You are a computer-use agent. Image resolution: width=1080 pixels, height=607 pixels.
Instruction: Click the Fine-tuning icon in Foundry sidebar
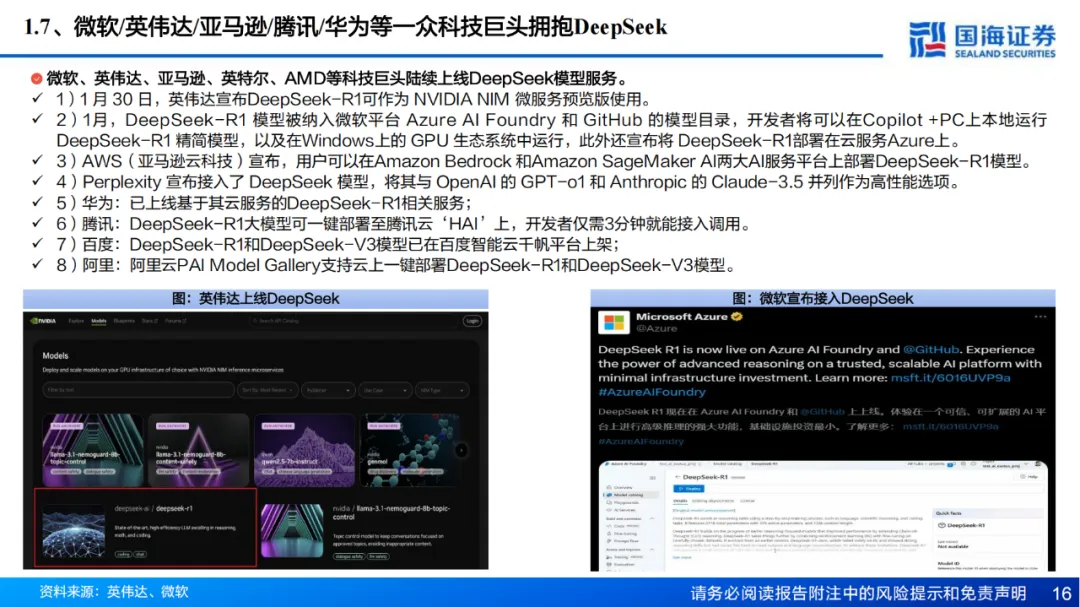tap(609, 533)
